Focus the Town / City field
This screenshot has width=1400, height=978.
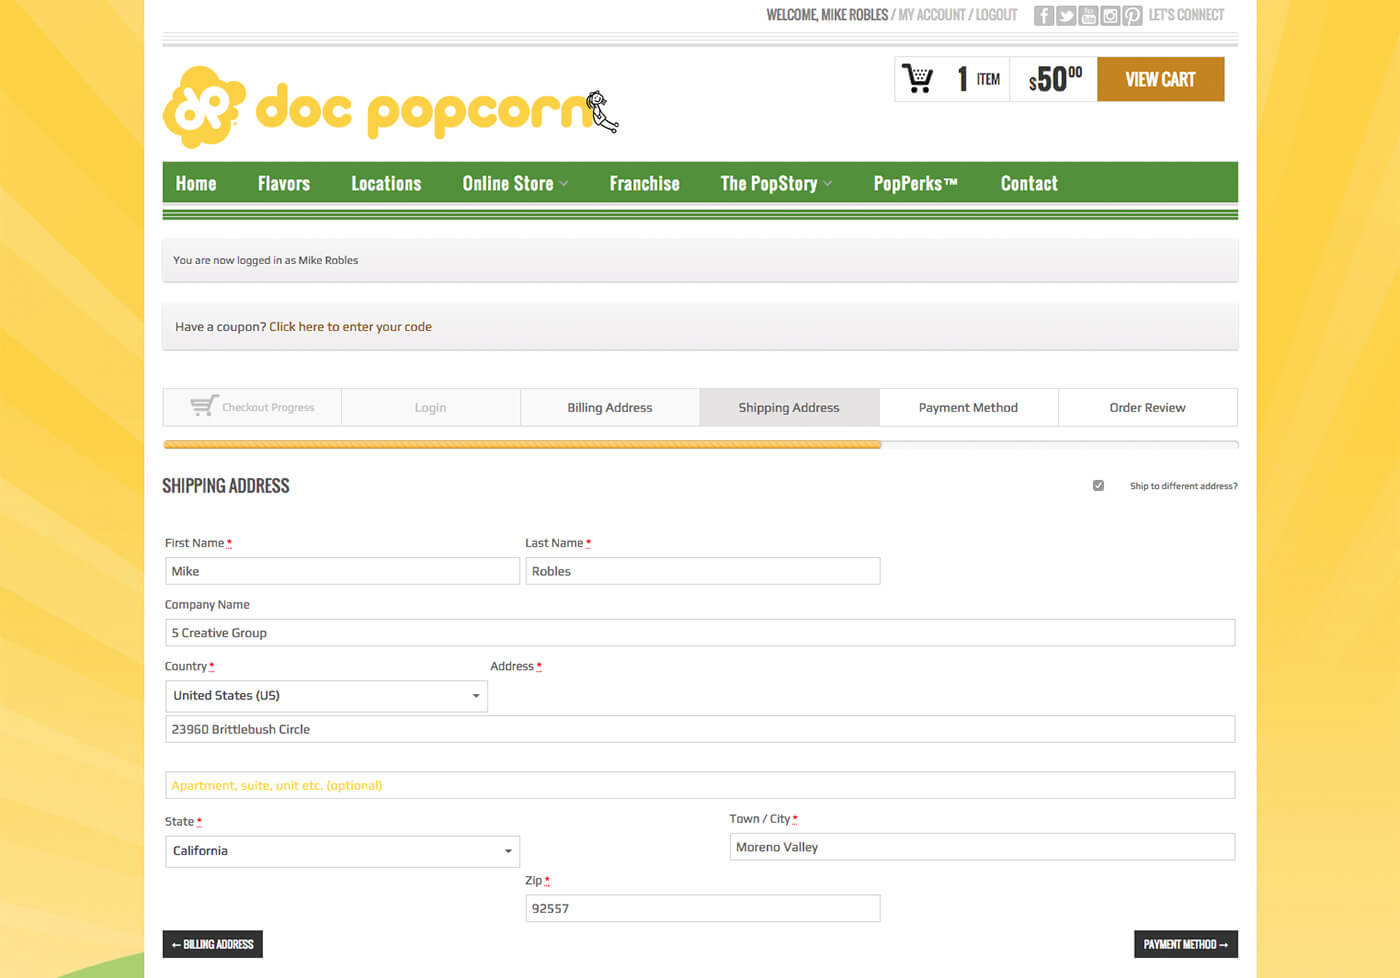pyautogui.click(x=982, y=847)
